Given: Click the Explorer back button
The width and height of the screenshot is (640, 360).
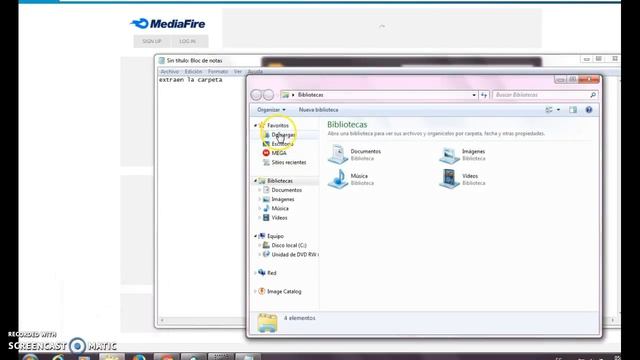Looking at the screenshot, I should click(256, 95).
